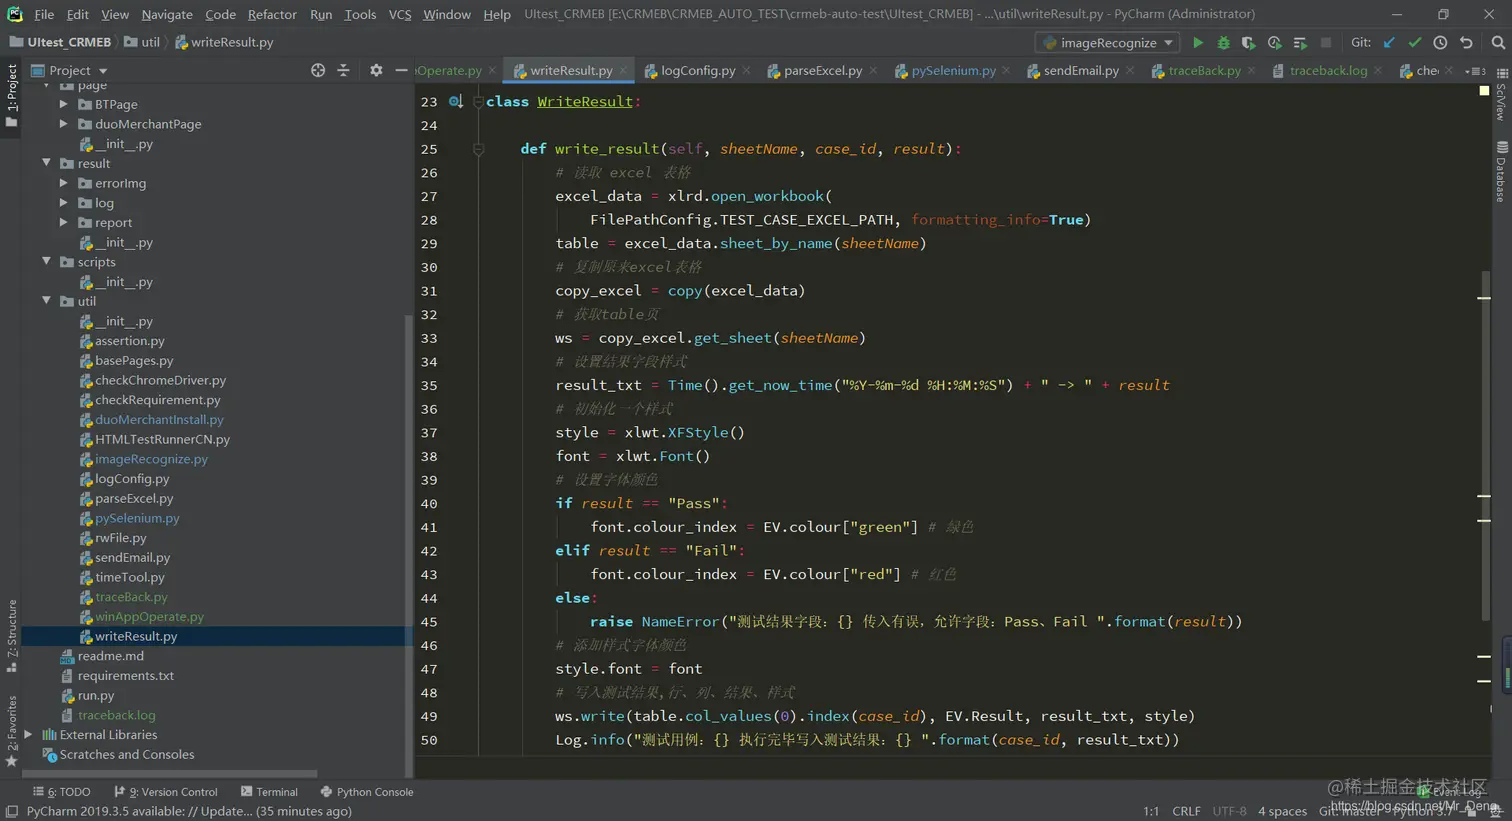The image size is (1512, 821).
Task: Collapse all in Project panel
Action: (x=343, y=70)
